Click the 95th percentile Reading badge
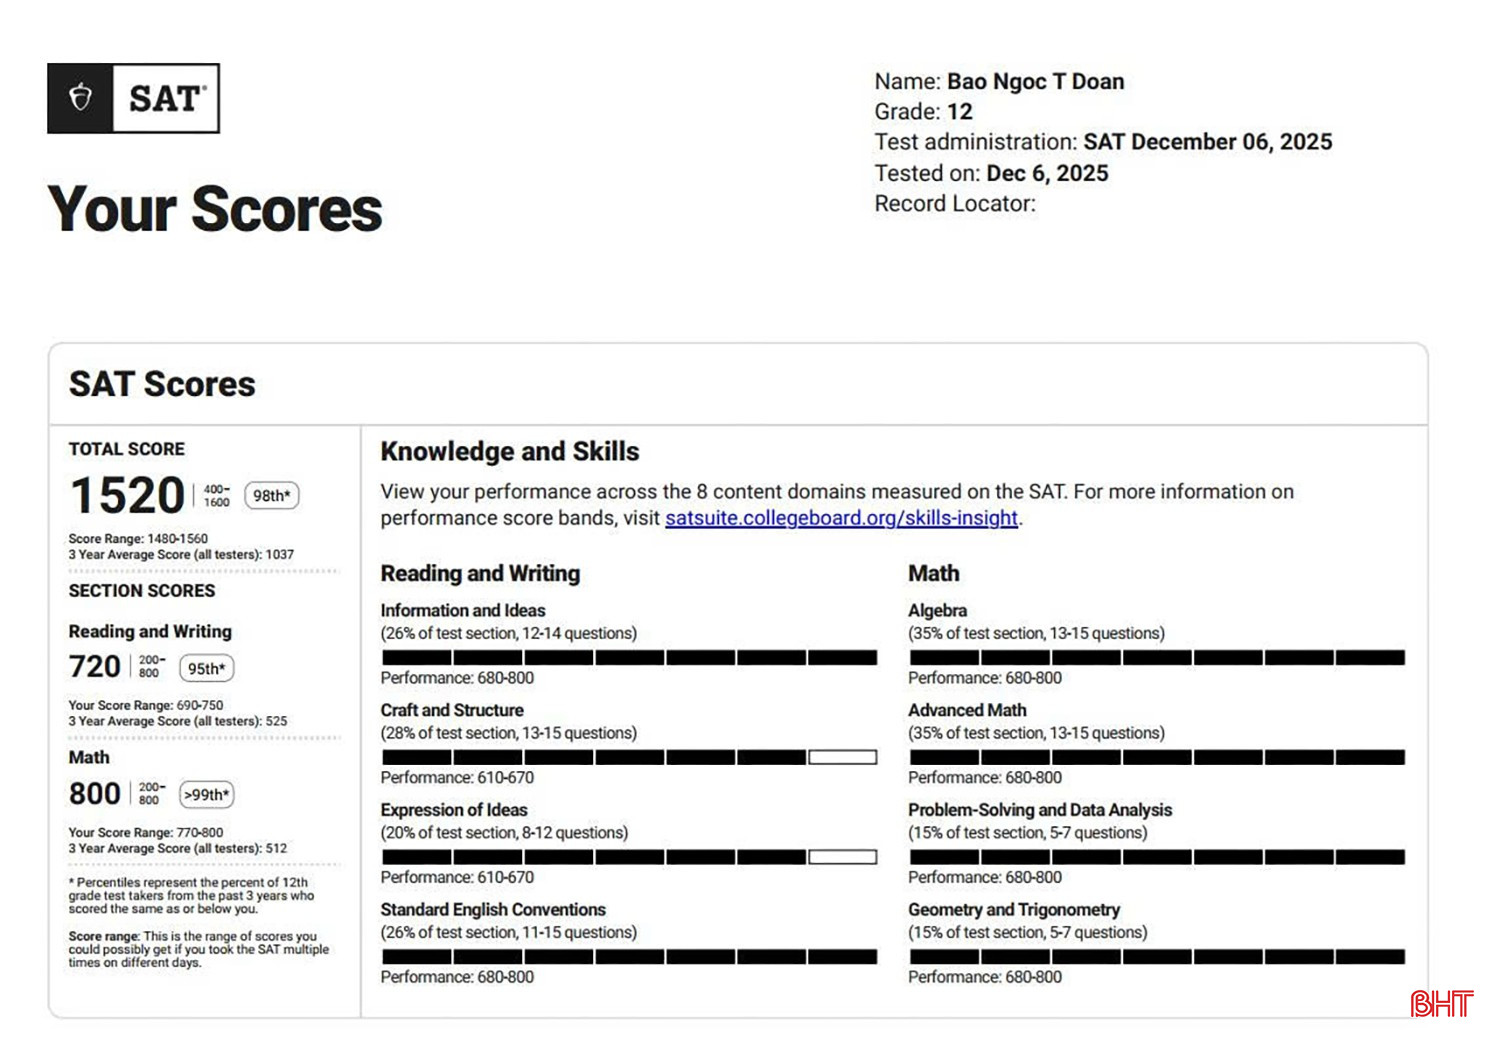This screenshot has width=1500, height=1043. [x=206, y=668]
